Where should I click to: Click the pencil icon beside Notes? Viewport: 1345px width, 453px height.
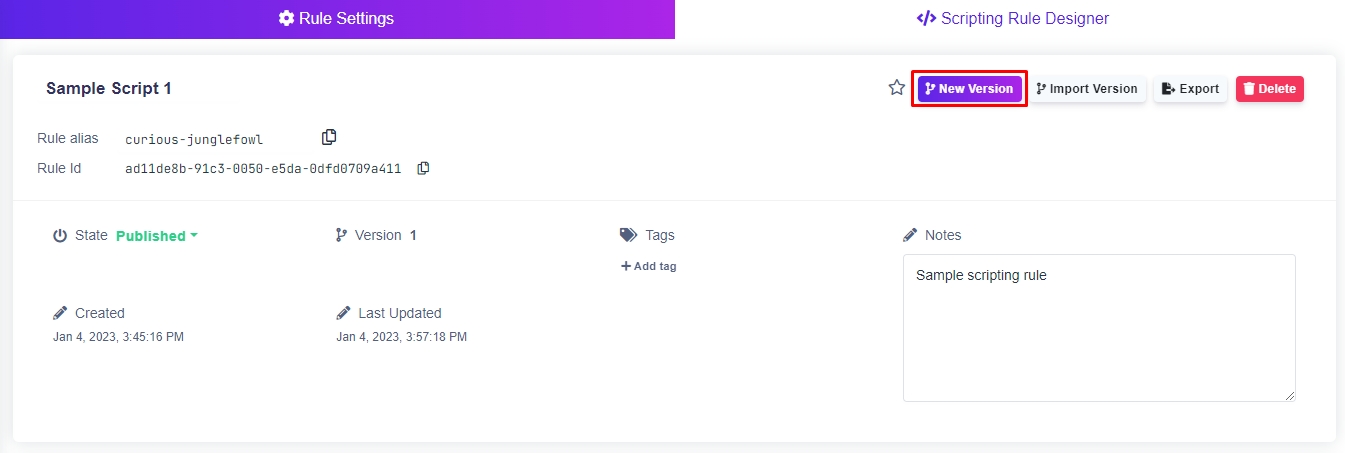[x=910, y=235]
